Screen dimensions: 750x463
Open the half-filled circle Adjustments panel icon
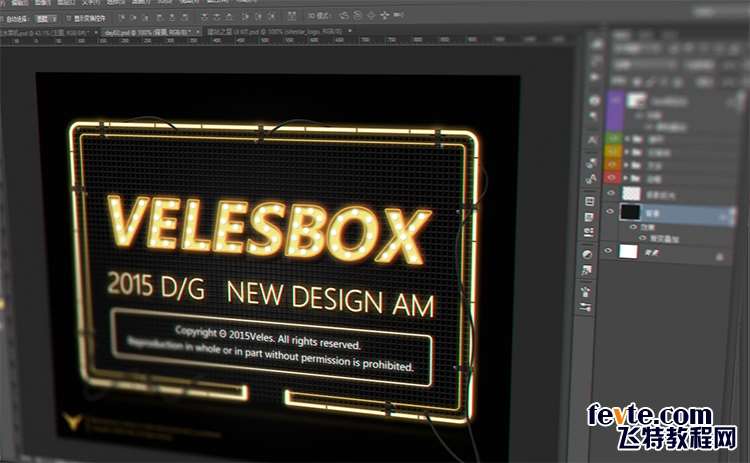click(x=587, y=254)
